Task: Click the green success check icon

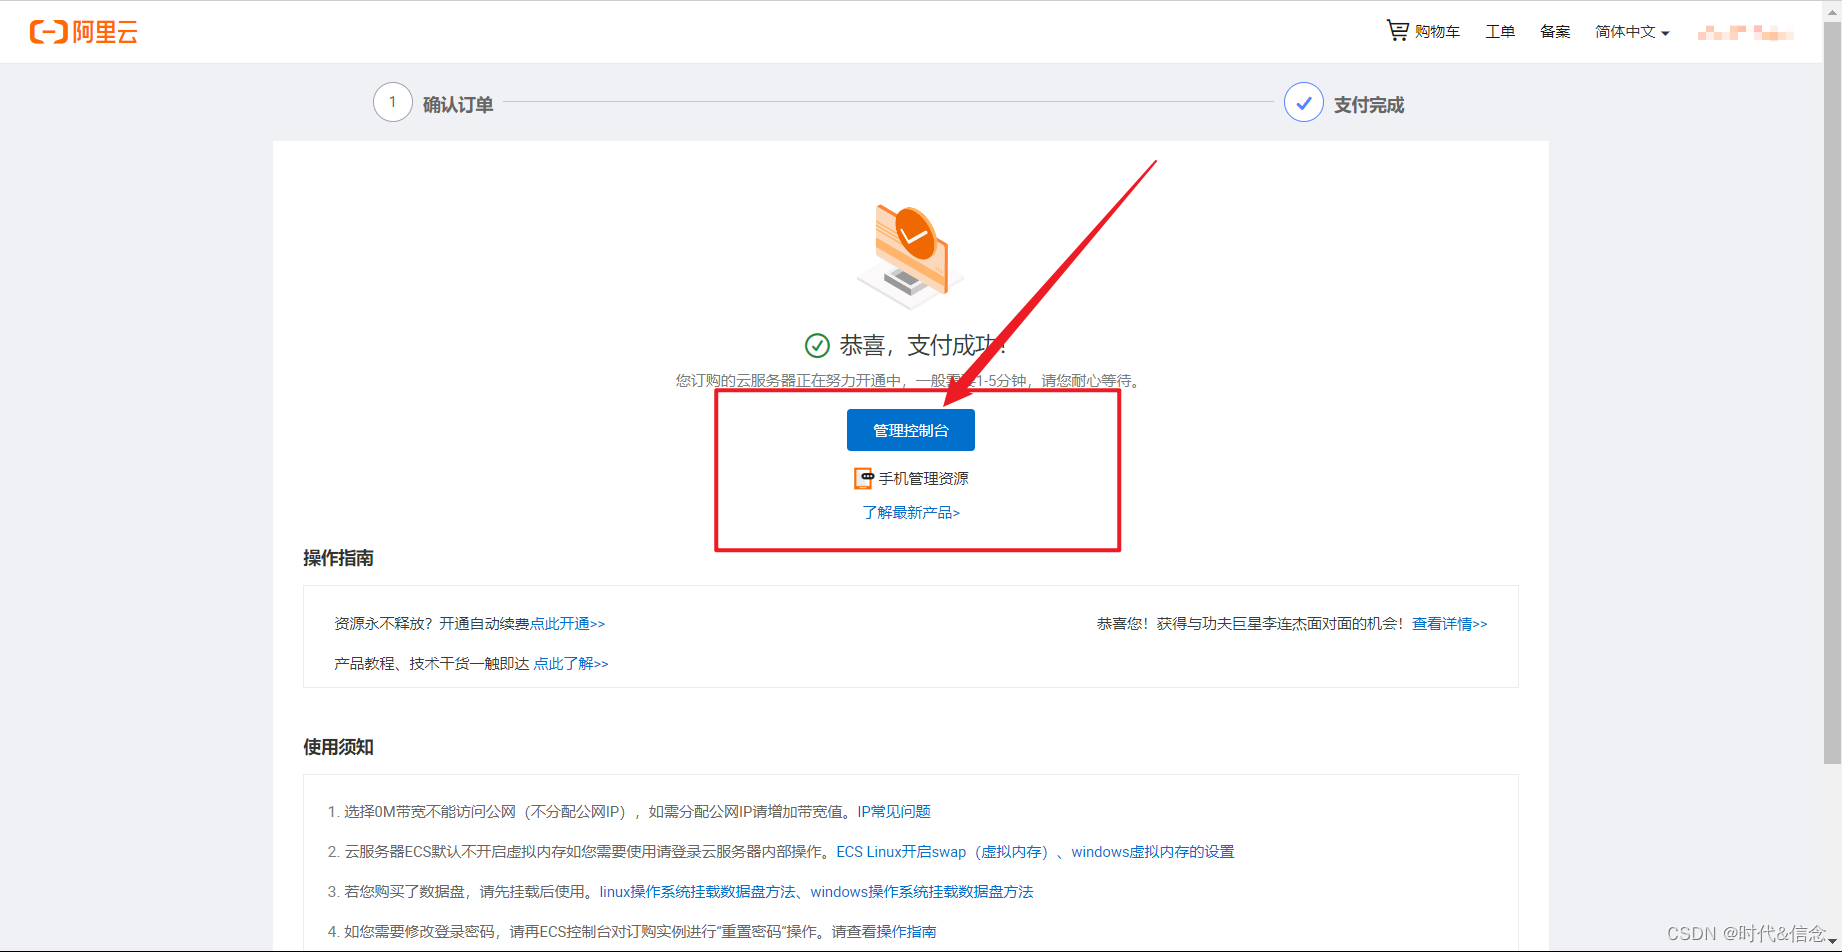Action: (817, 345)
